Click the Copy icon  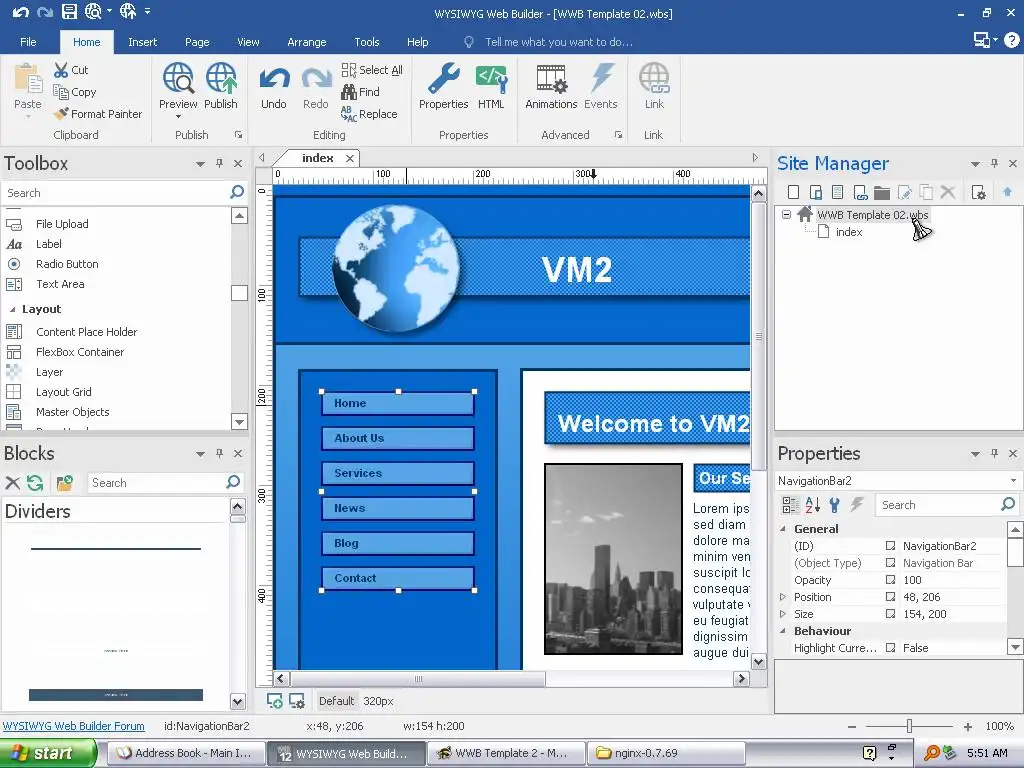(61, 92)
